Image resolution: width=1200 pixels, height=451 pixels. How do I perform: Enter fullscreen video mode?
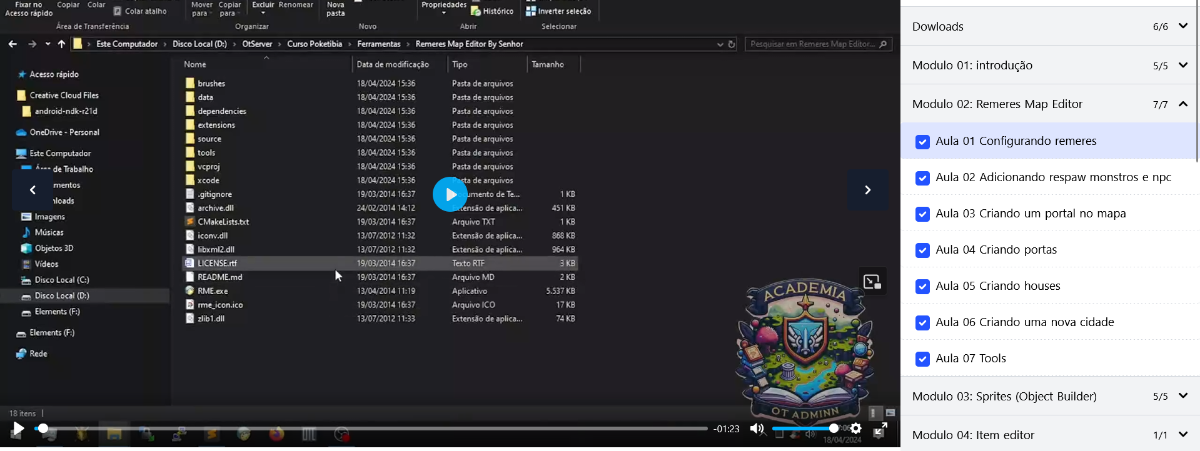click(x=880, y=429)
